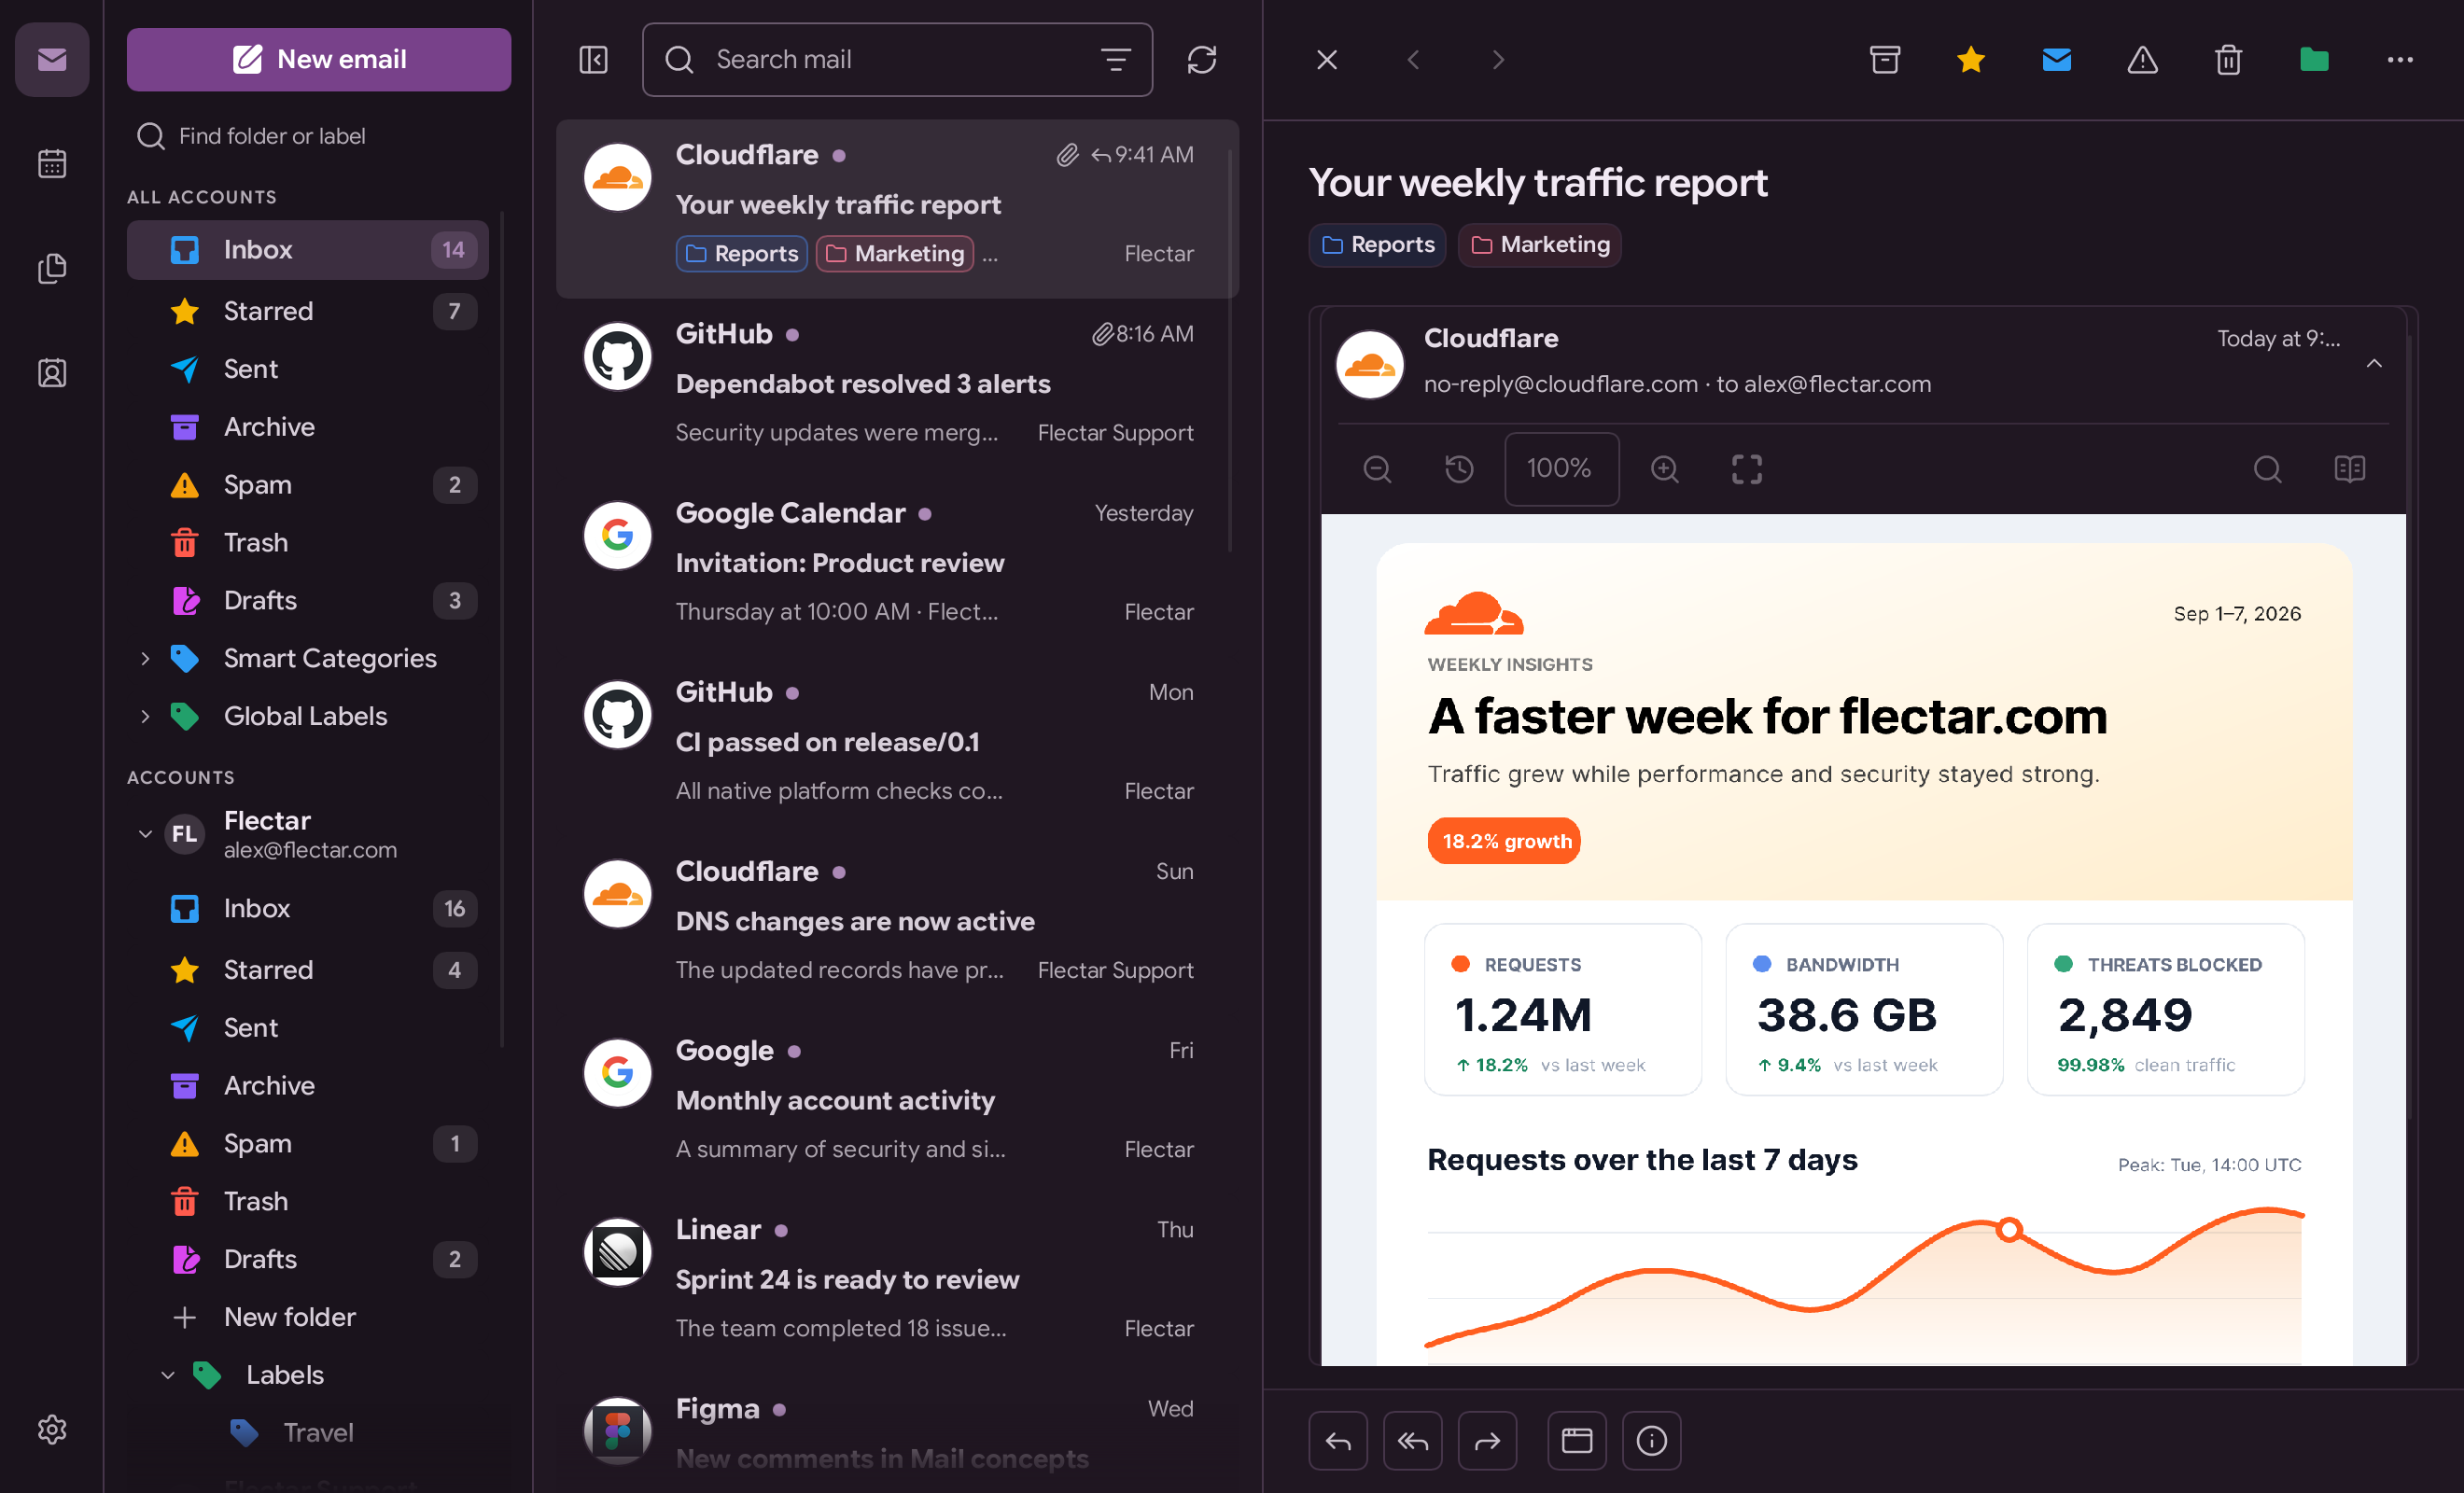This screenshot has height=1493, width=2464.
Task: Open the Mail view in the left rail
Action: [x=52, y=60]
